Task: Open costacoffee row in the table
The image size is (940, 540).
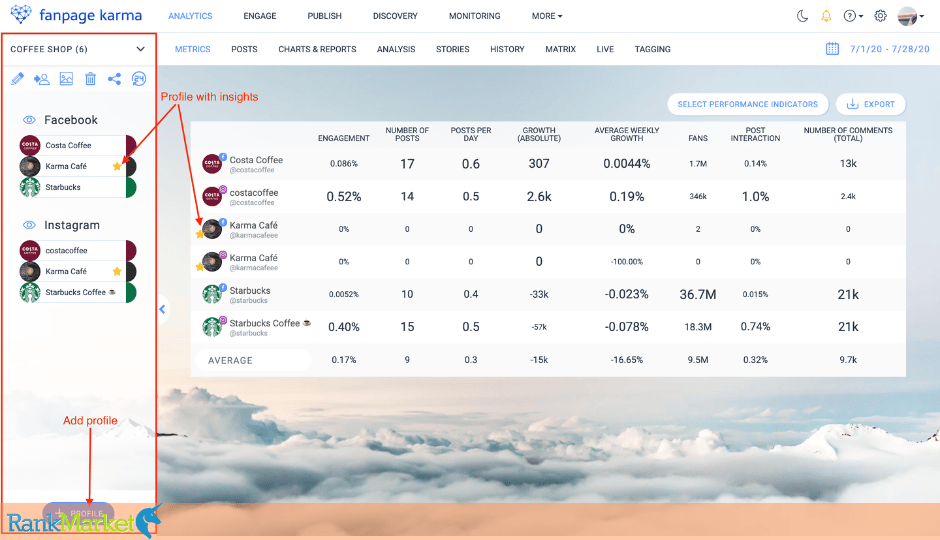Action: coord(548,197)
